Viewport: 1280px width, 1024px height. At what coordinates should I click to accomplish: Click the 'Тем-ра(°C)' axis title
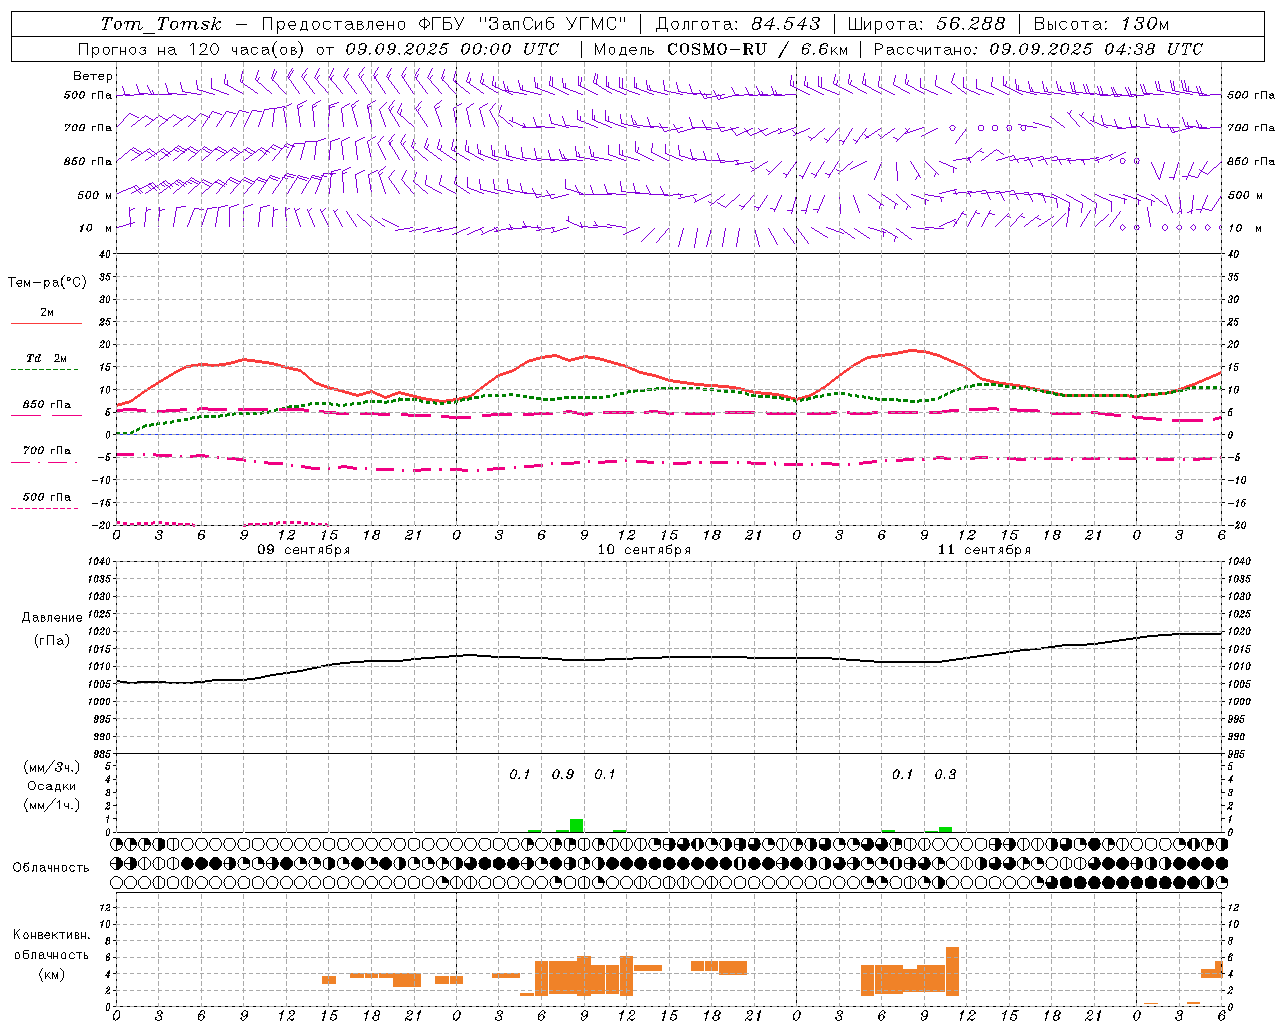click(47, 283)
